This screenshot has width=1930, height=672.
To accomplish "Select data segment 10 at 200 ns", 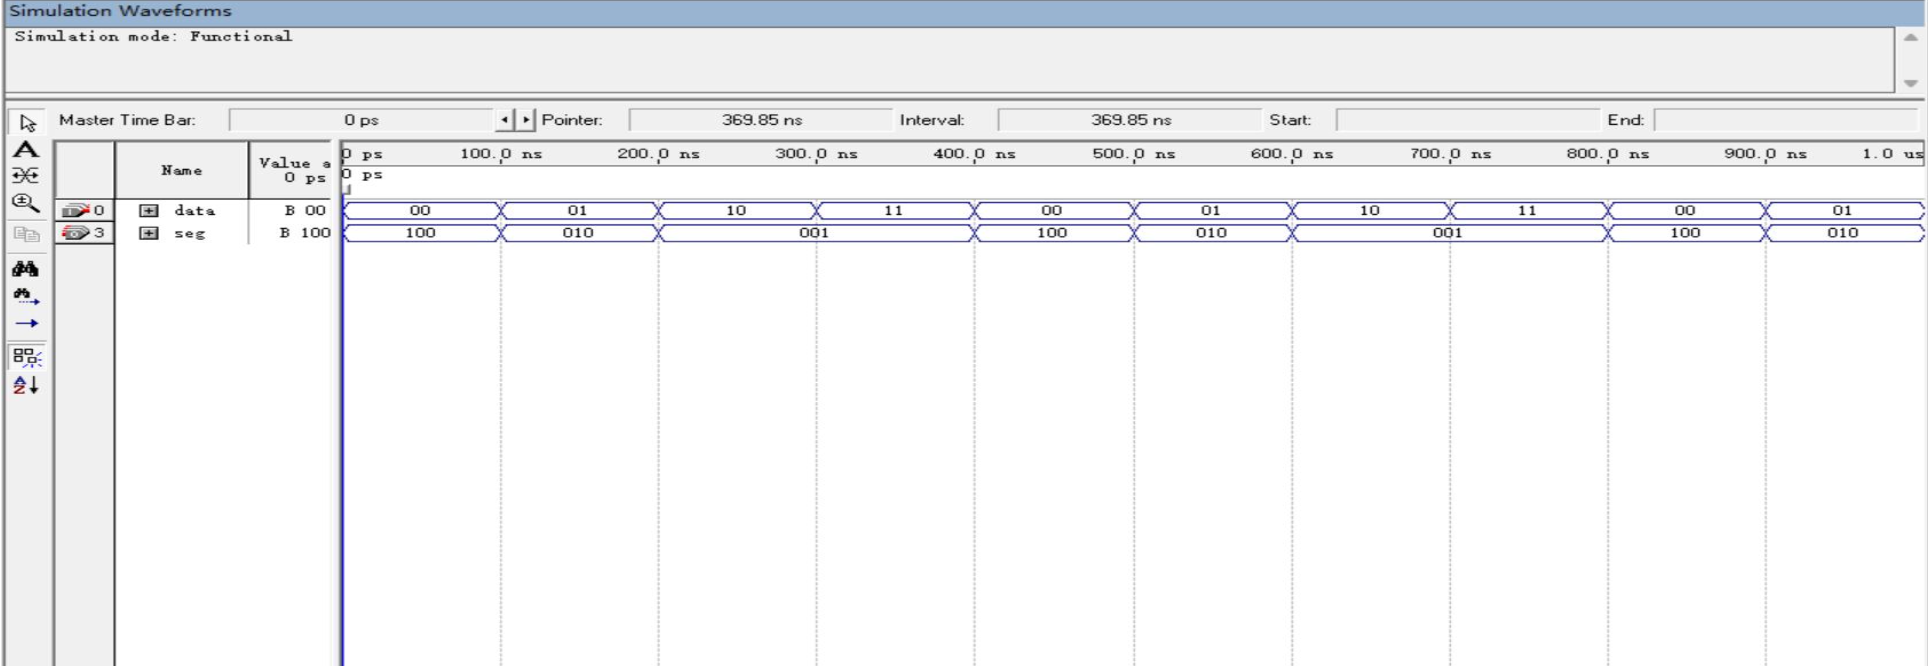I will 737,211.
